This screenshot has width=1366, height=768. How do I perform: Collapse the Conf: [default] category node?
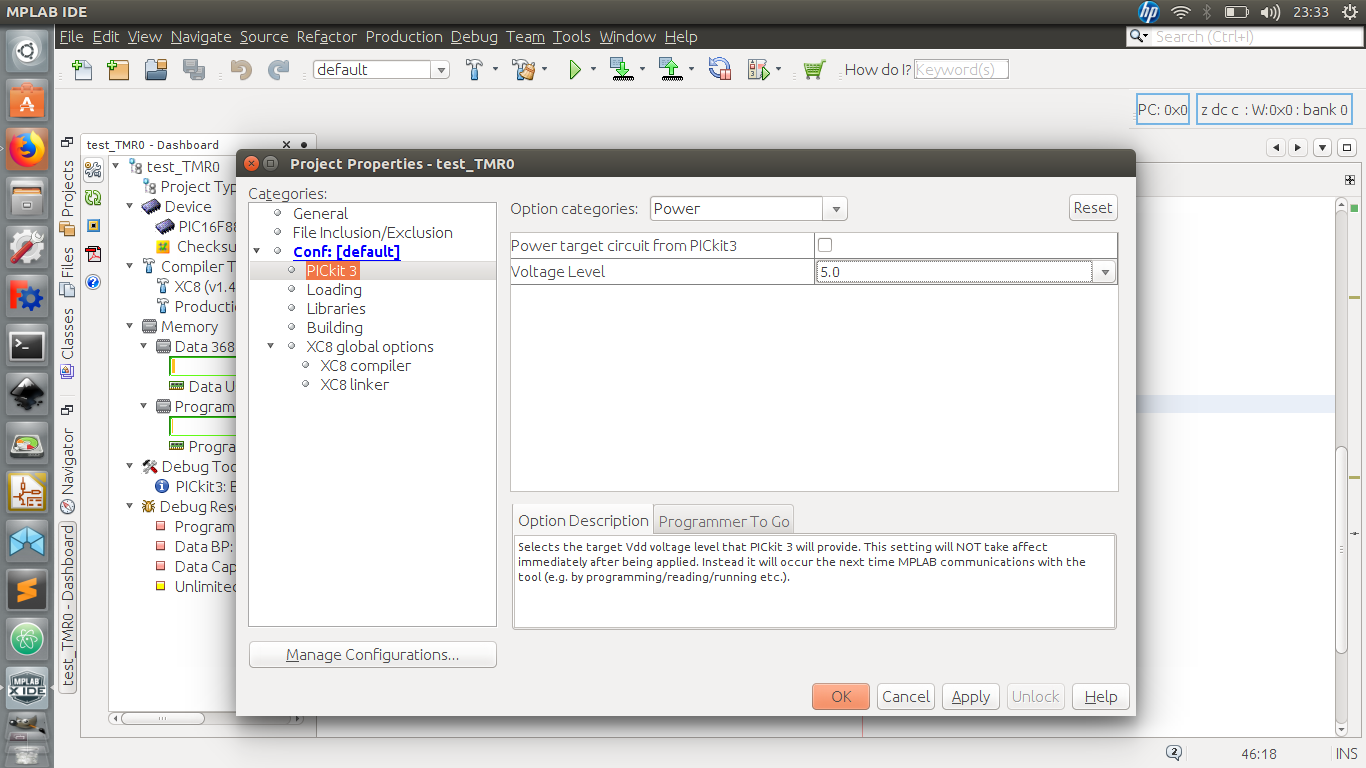point(258,252)
